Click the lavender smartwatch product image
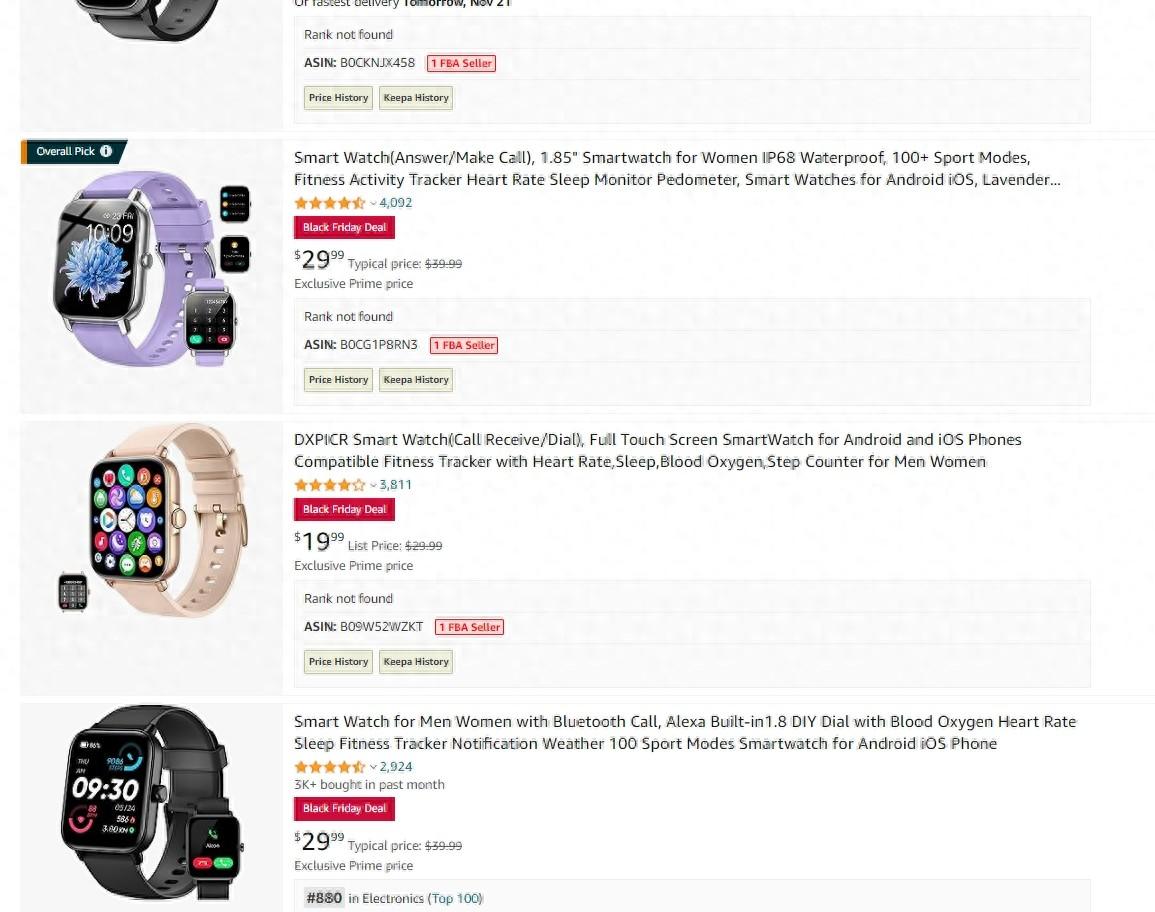 point(152,269)
